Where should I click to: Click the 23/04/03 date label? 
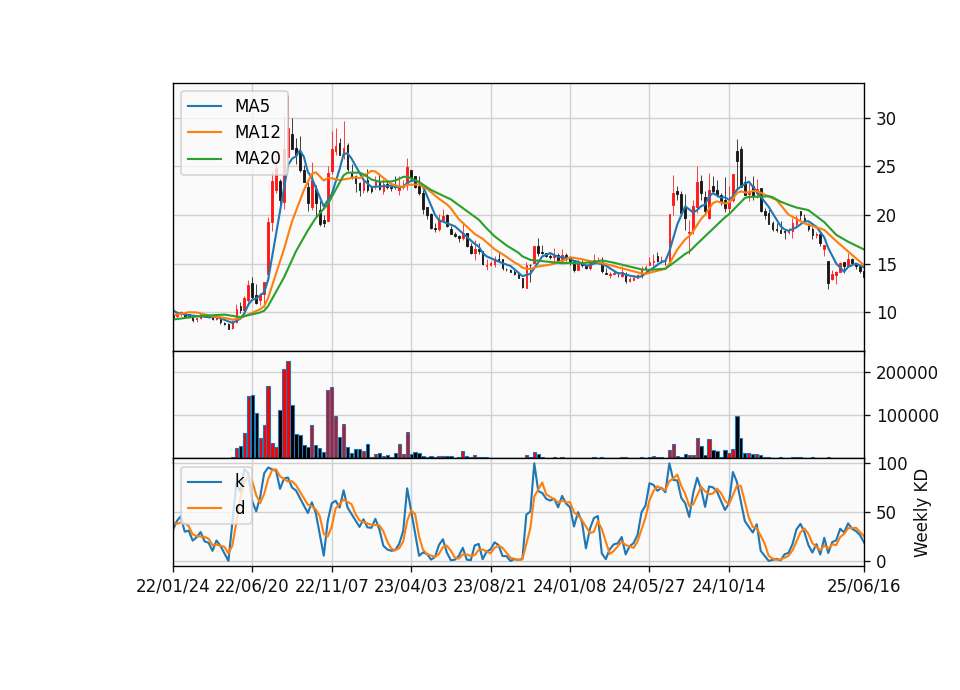(x=411, y=586)
